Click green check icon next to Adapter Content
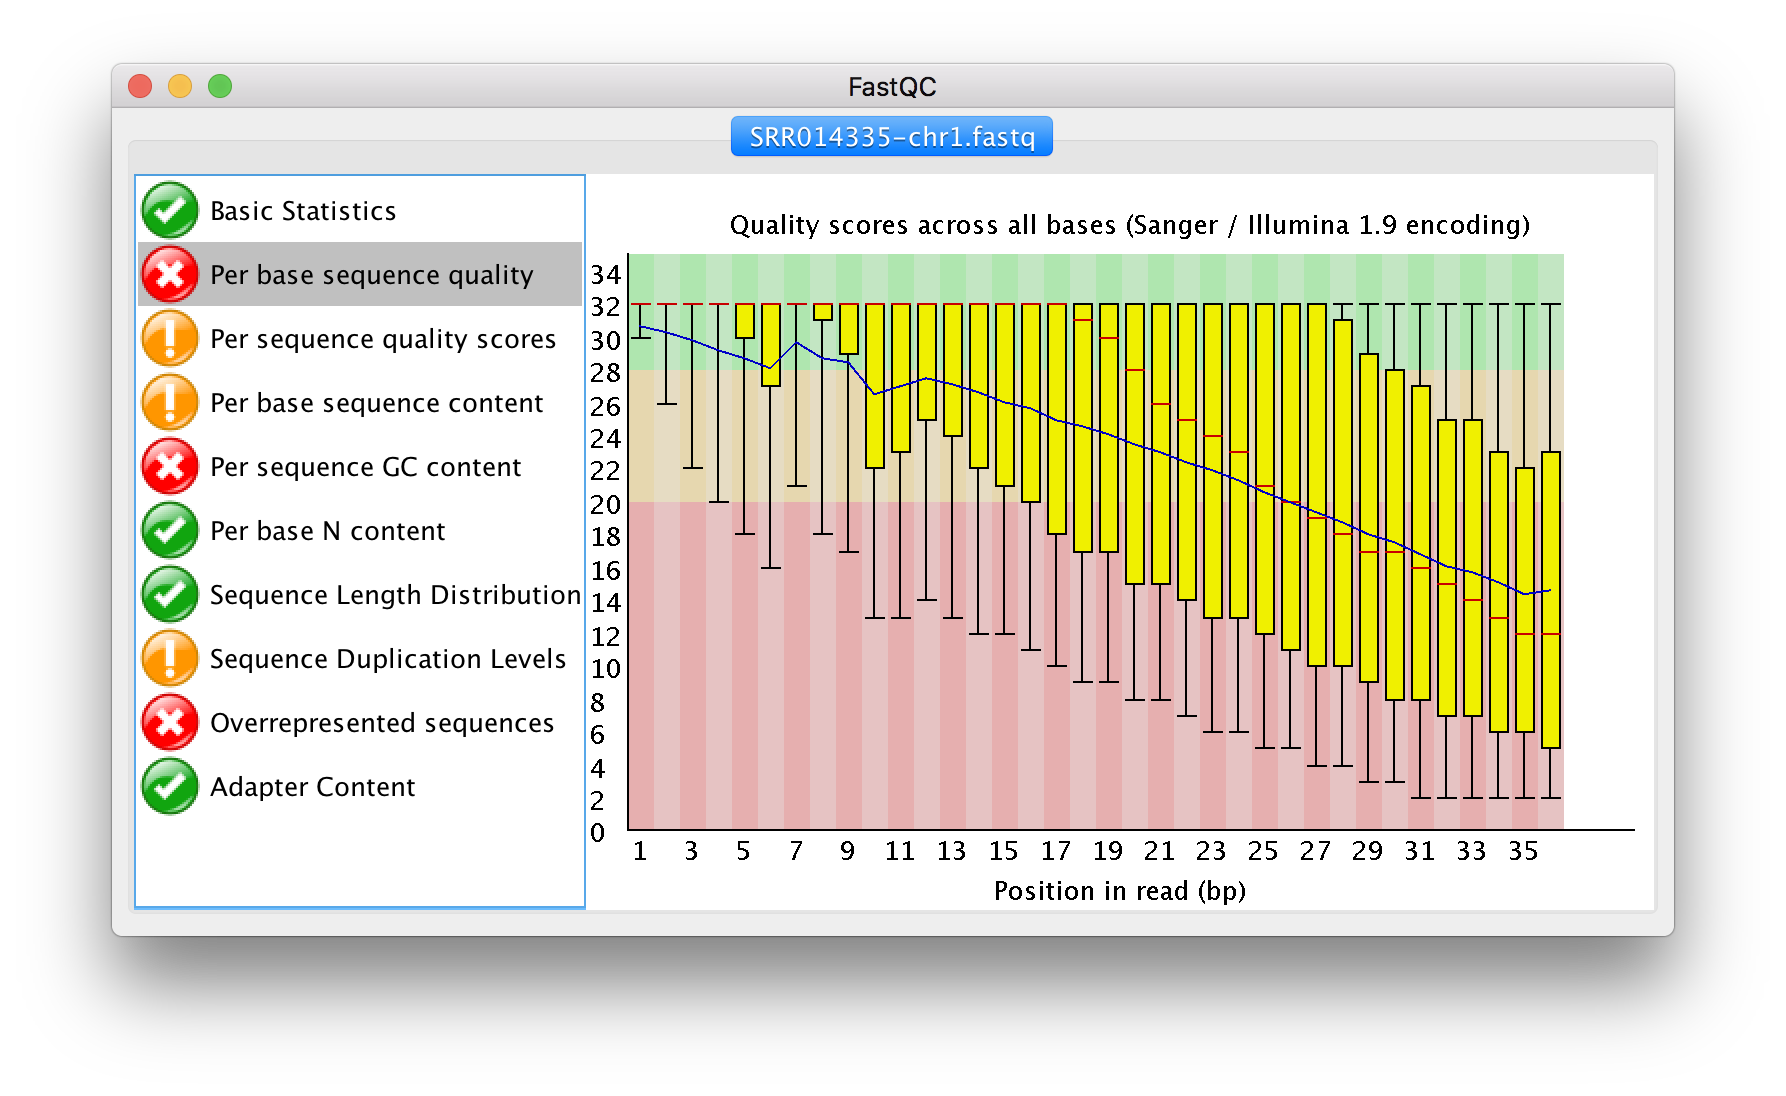 (170, 786)
